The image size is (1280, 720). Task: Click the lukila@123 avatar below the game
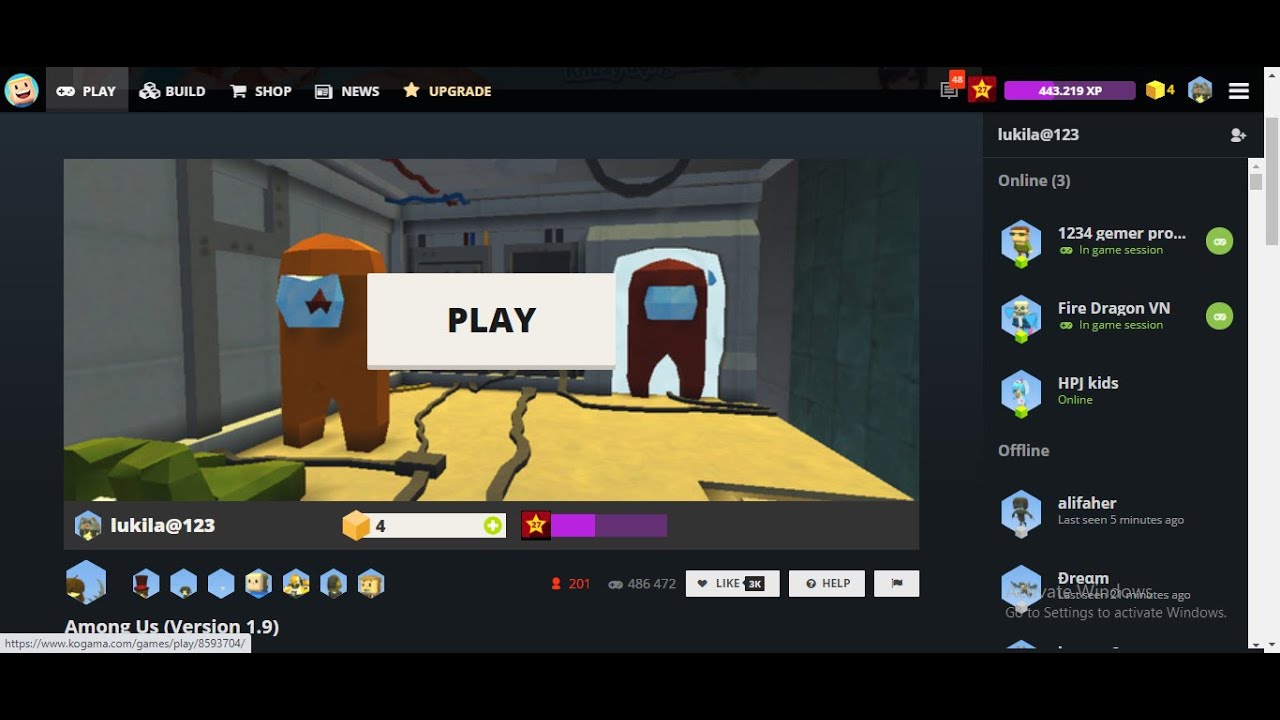click(88, 525)
